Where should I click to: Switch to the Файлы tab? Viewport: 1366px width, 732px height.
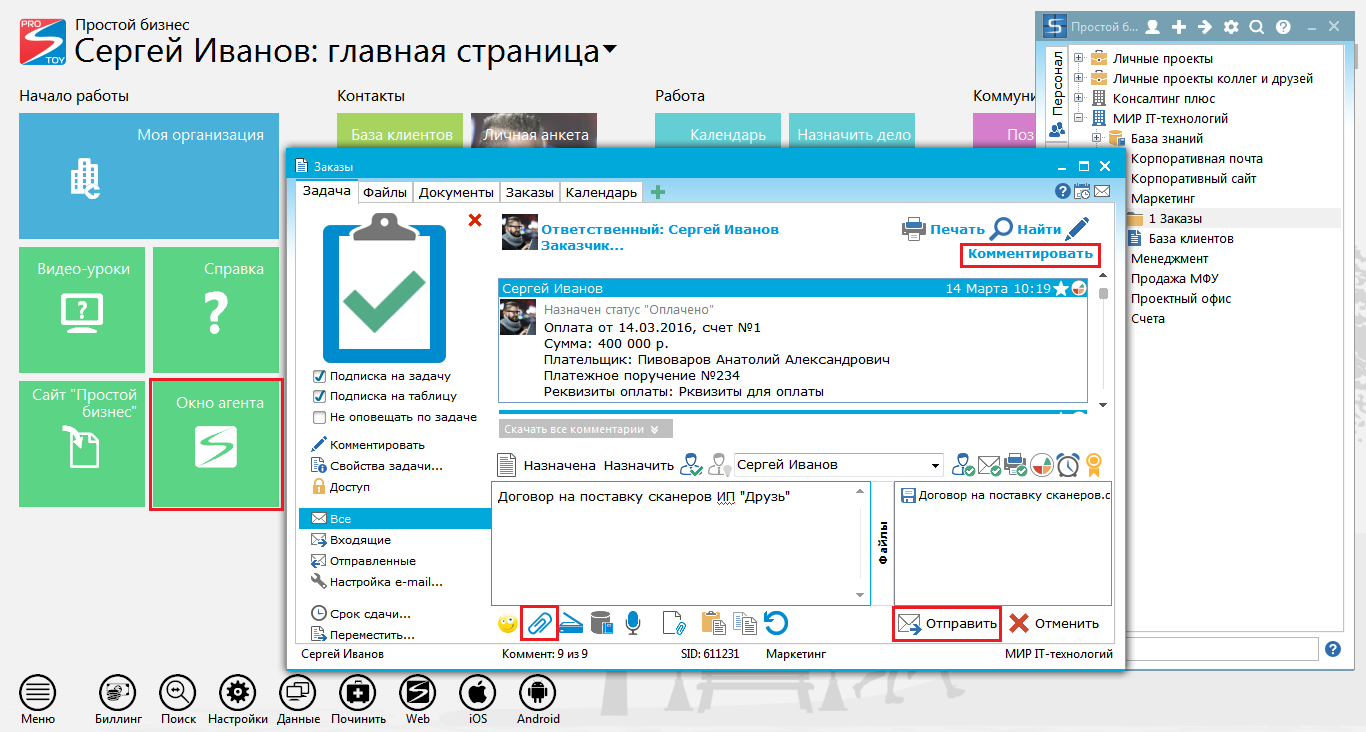[385, 192]
